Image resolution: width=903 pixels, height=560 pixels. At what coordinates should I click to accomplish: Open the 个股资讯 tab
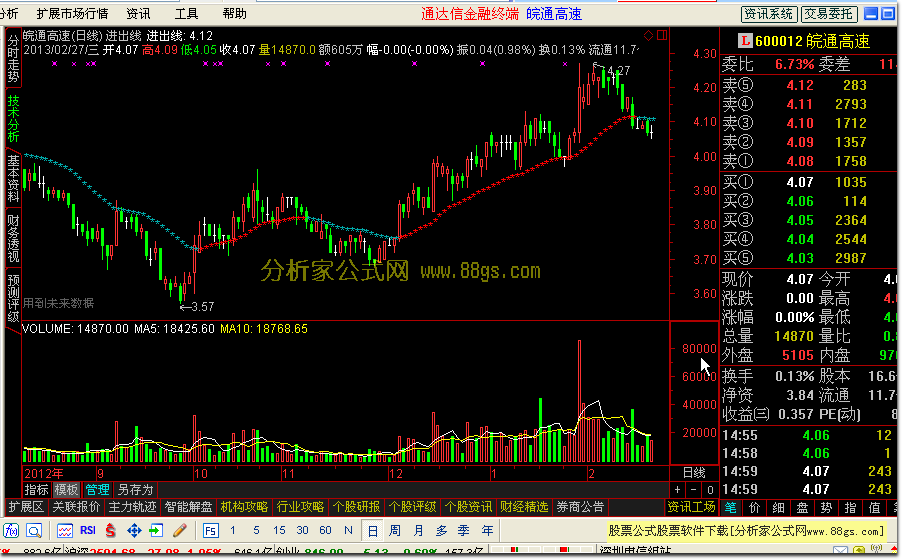[x=468, y=507]
